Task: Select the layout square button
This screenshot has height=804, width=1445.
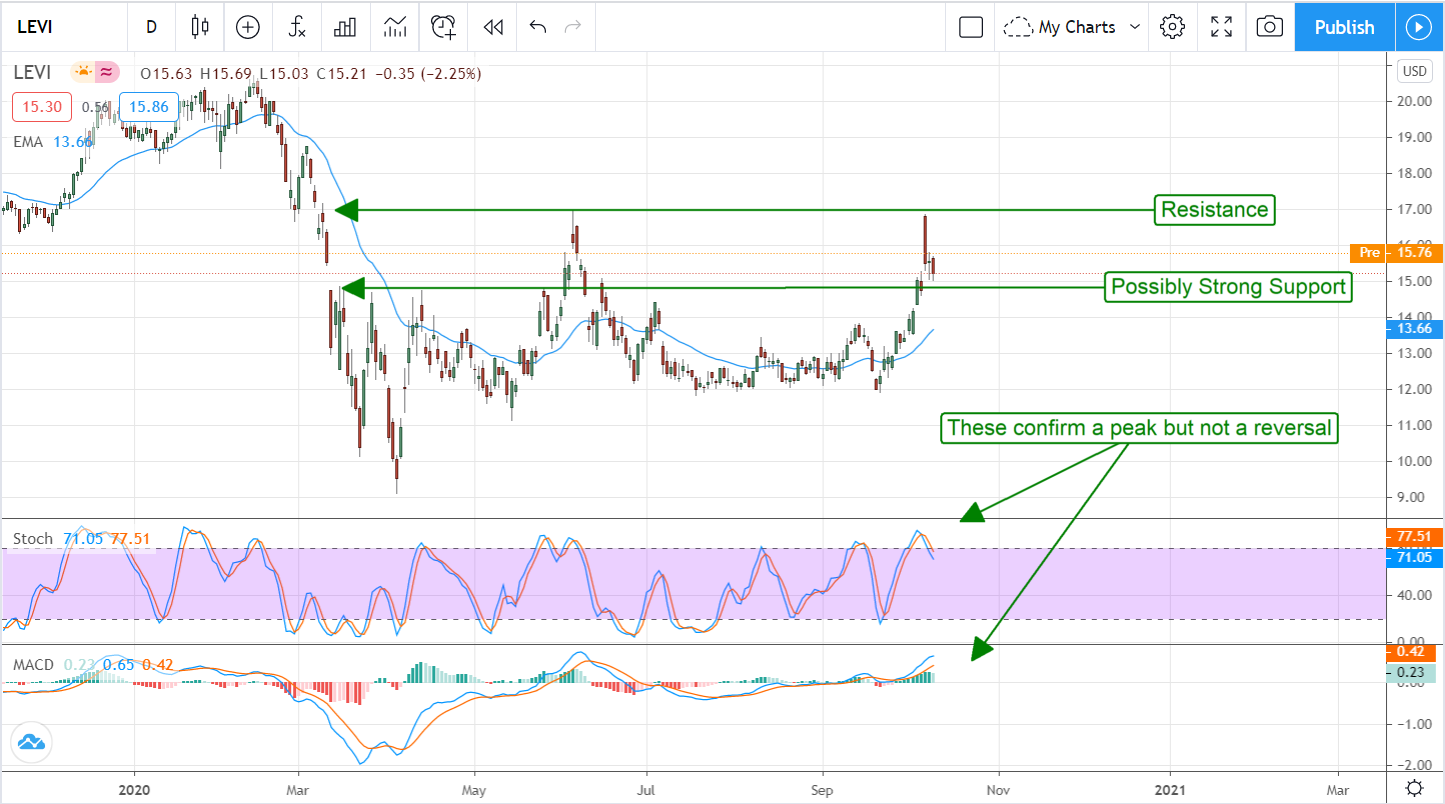Action: [x=970, y=27]
